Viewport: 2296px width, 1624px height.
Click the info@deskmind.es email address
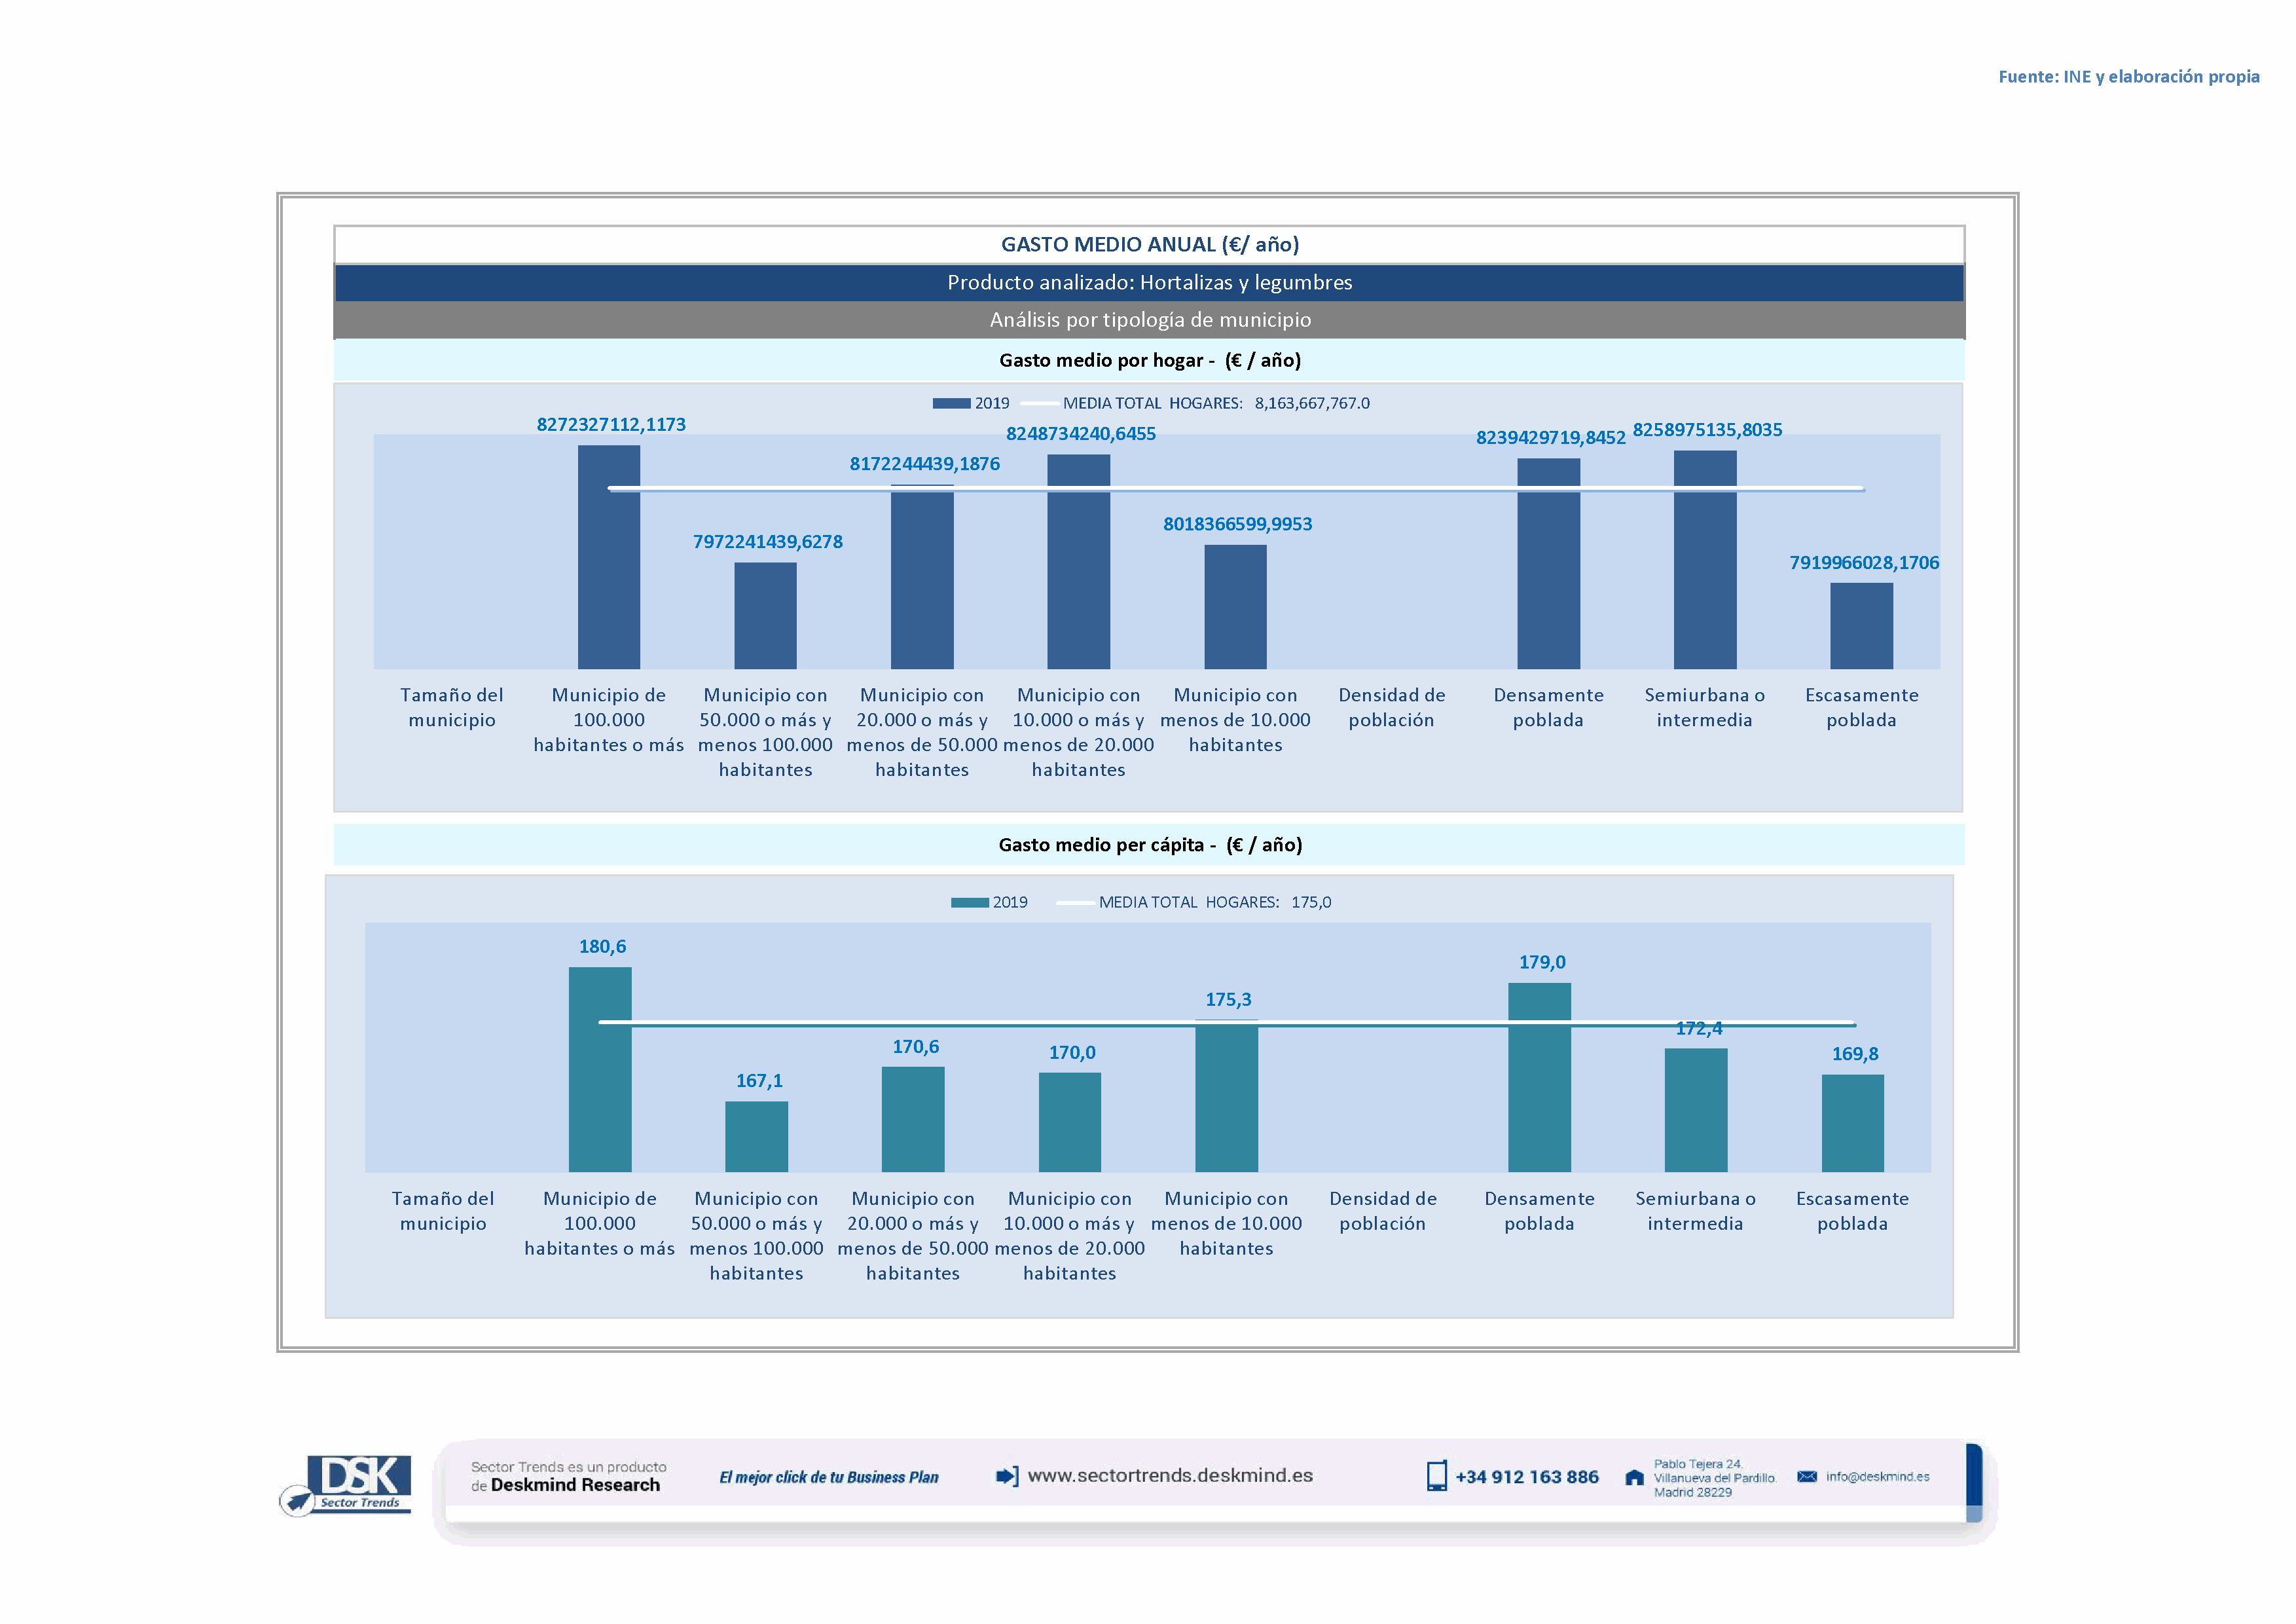[x=1877, y=1476]
